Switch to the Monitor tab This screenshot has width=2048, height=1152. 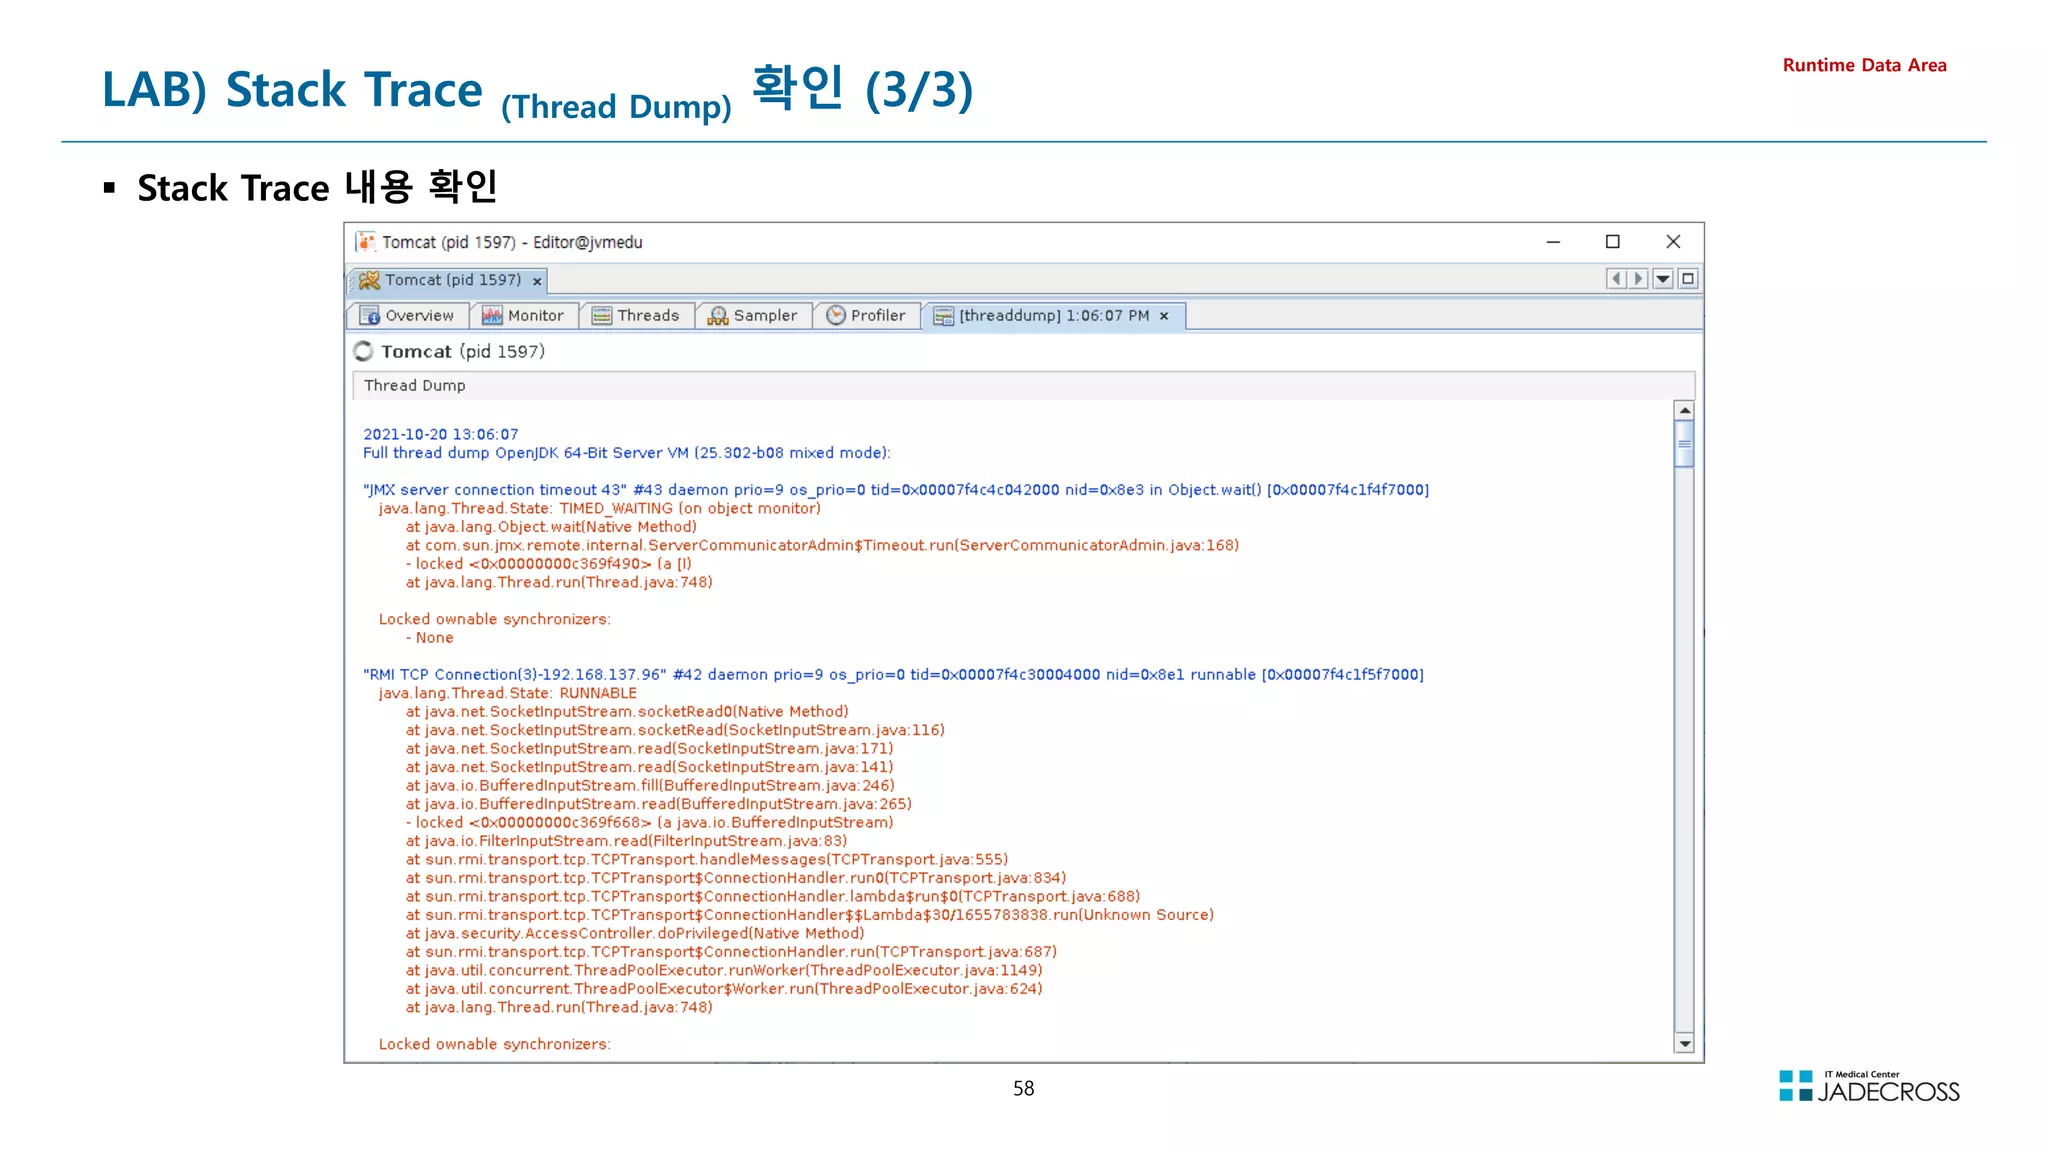(523, 316)
